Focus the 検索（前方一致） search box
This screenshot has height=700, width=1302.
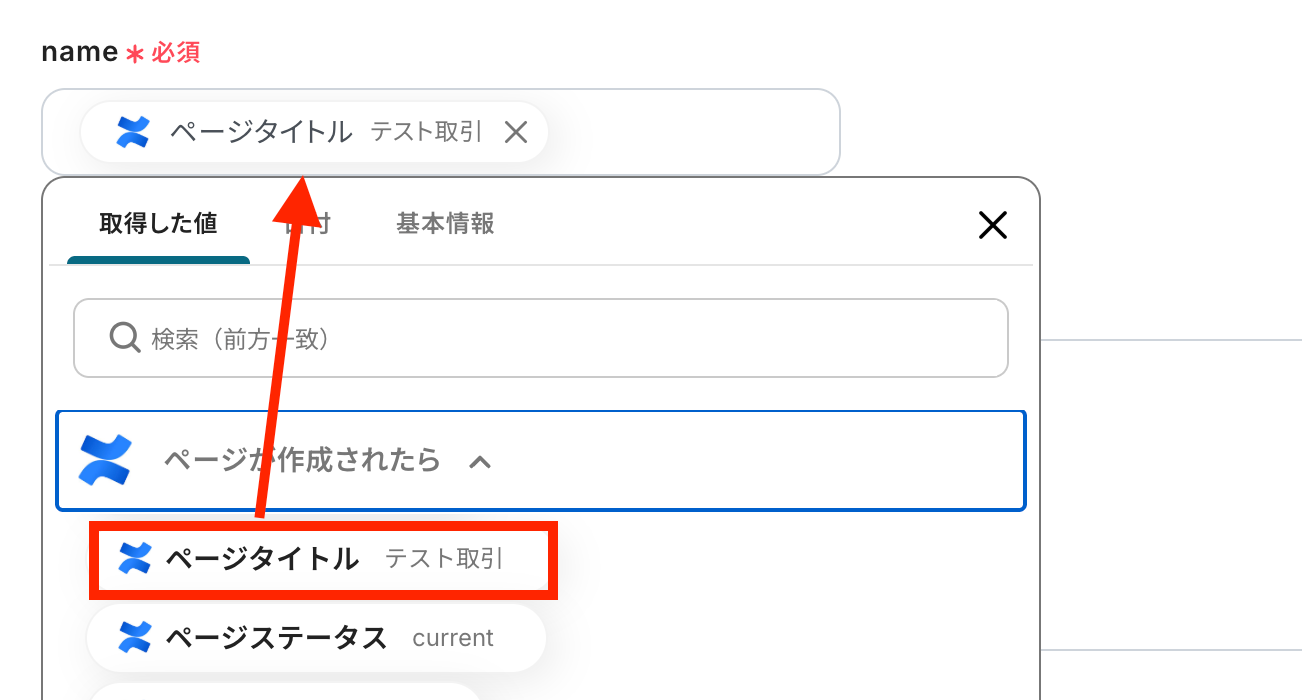[x=560, y=339]
